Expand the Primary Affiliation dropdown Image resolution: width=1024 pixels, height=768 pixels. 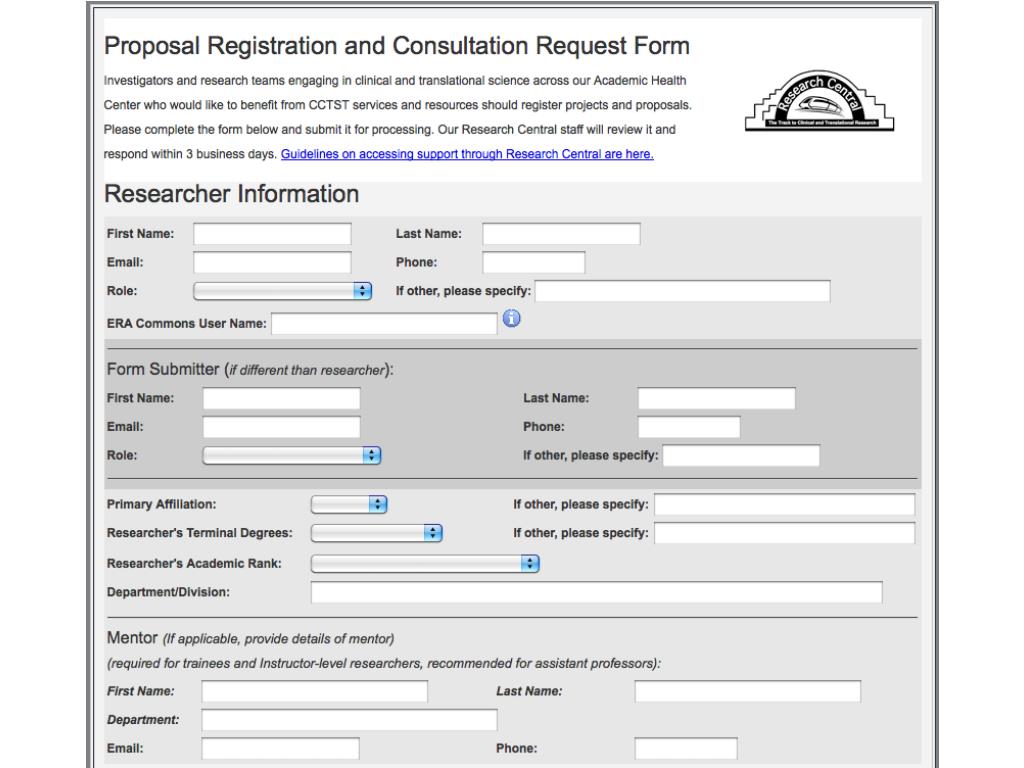349,504
